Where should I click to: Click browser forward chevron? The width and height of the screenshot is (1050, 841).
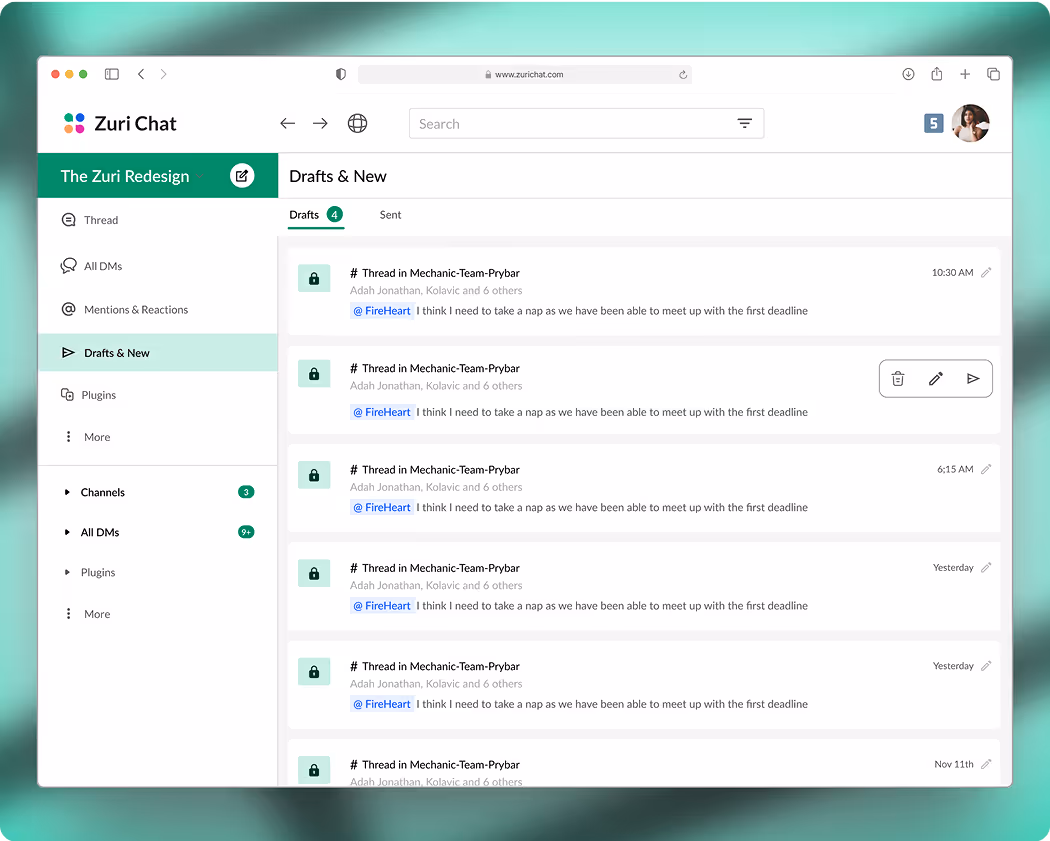point(163,74)
